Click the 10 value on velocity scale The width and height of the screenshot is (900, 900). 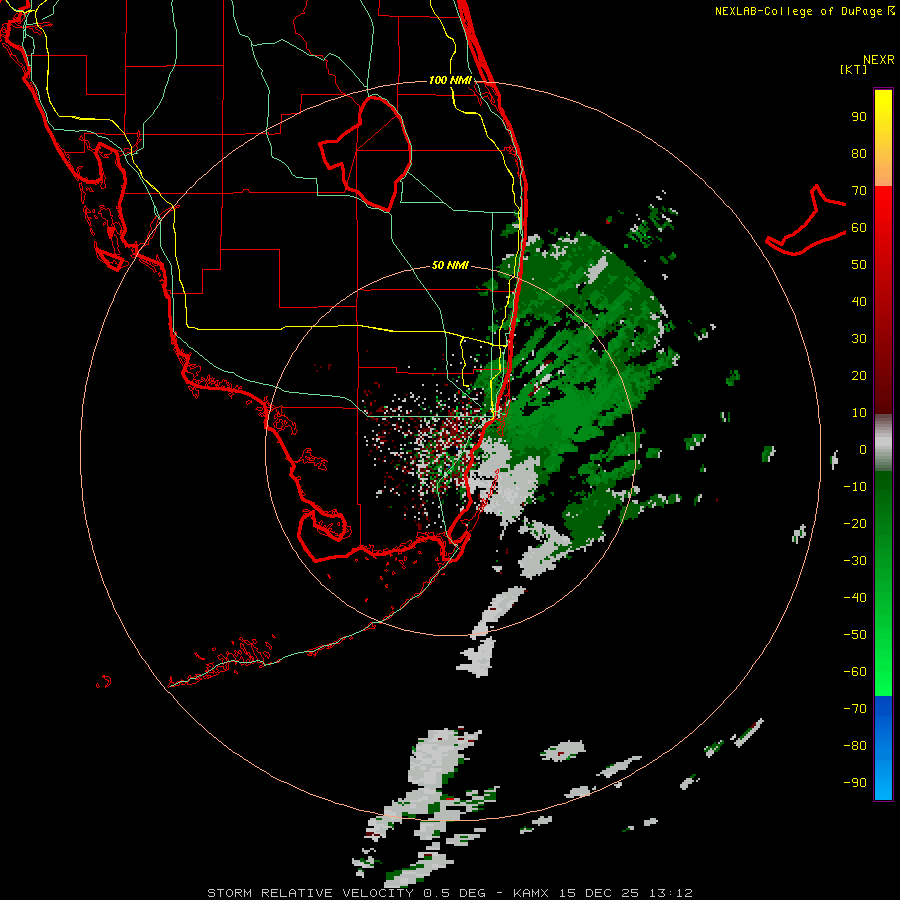click(859, 413)
